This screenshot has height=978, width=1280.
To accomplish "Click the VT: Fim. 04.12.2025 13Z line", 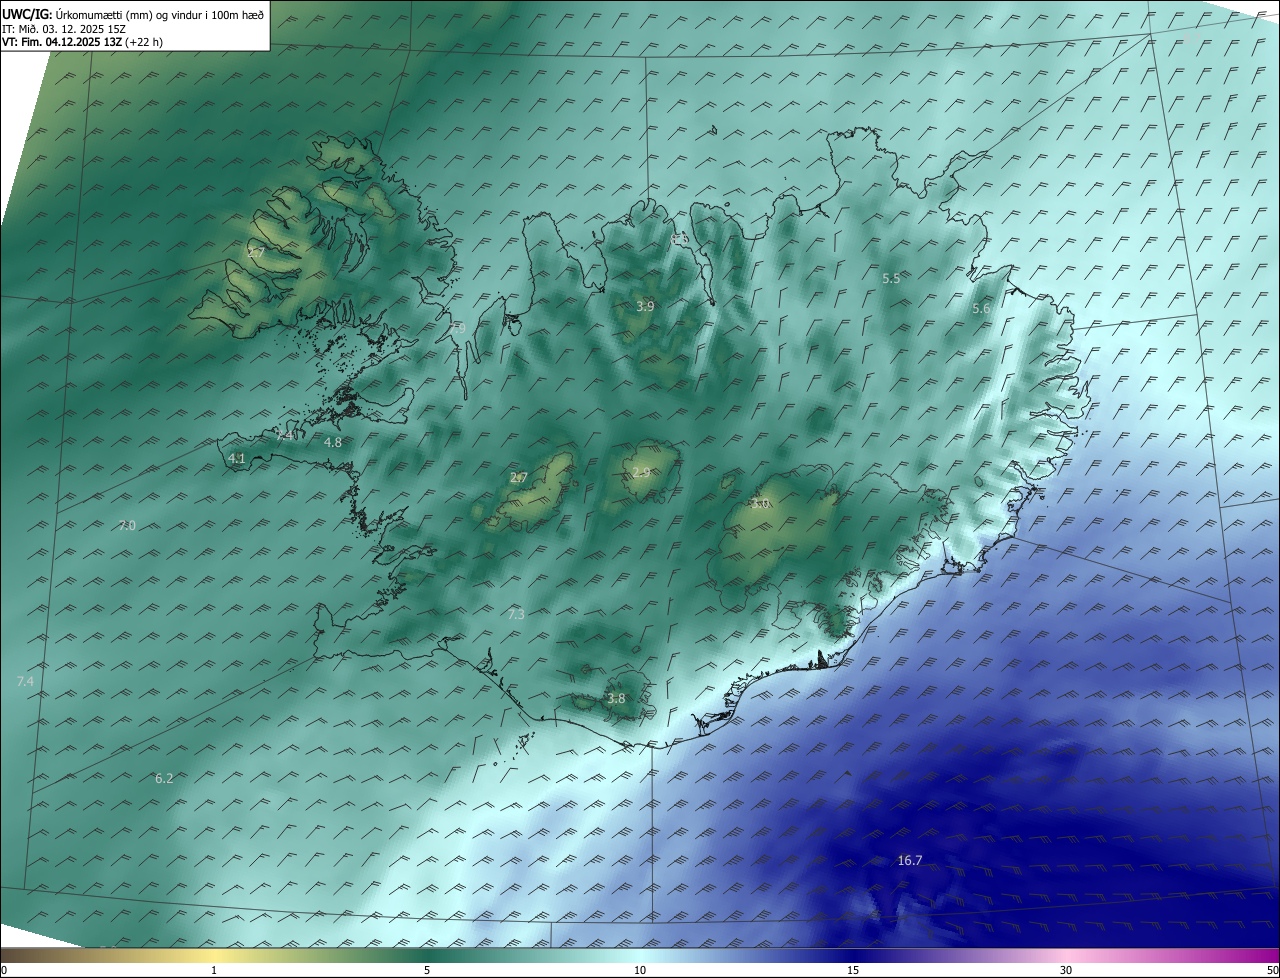I will pos(82,42).
